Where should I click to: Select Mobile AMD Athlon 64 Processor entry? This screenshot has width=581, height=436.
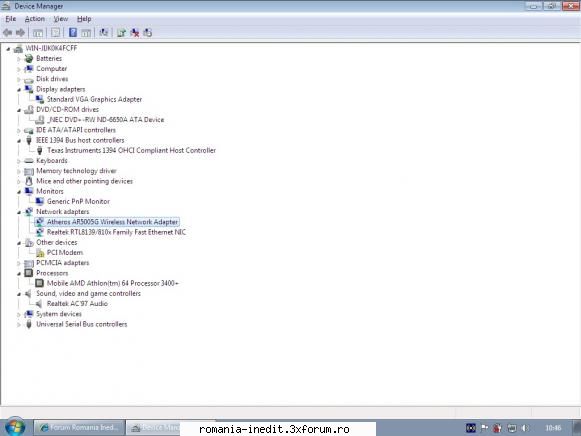pos(112,283)
